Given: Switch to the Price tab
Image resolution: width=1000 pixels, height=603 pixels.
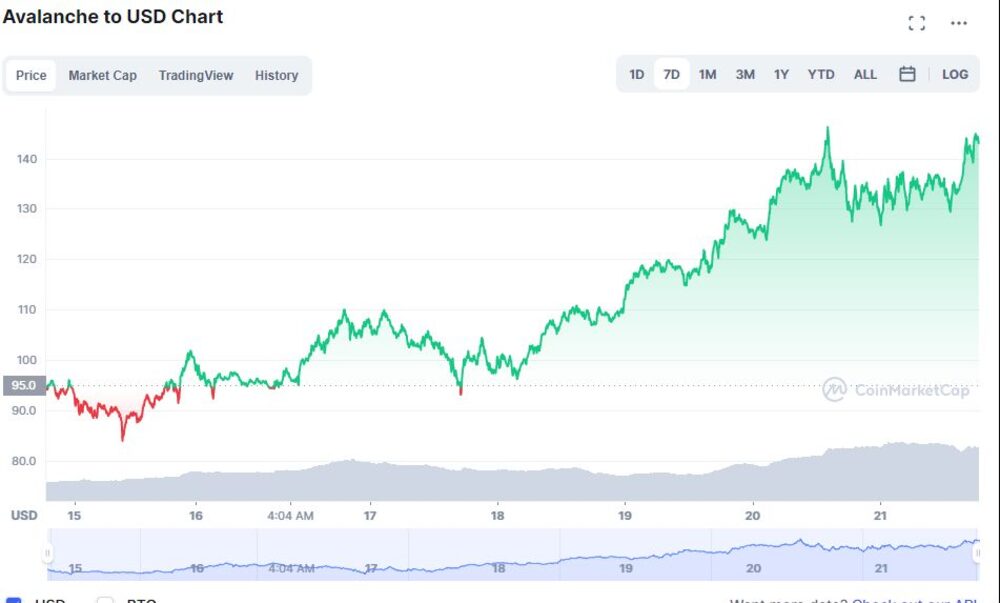Looking at the screenshot, I should [x=31, y=75].
